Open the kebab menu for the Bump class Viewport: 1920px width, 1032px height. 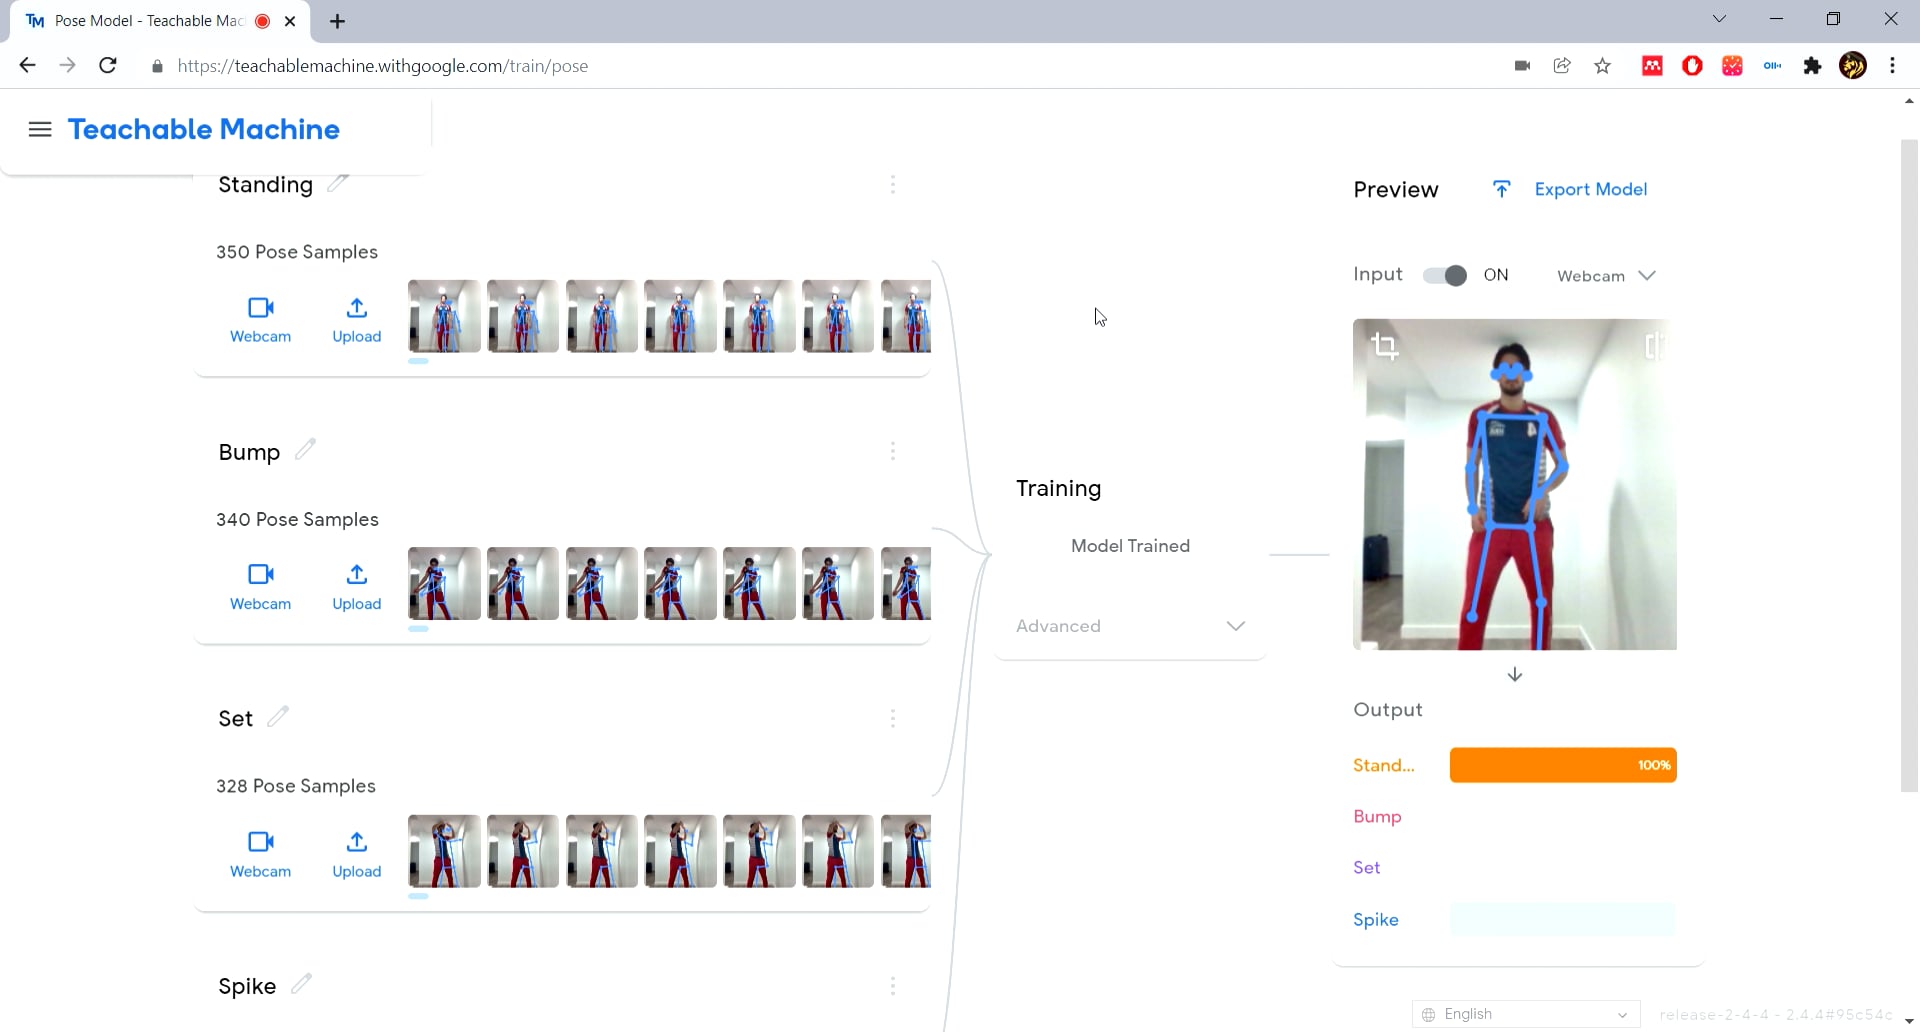(893, 451)
